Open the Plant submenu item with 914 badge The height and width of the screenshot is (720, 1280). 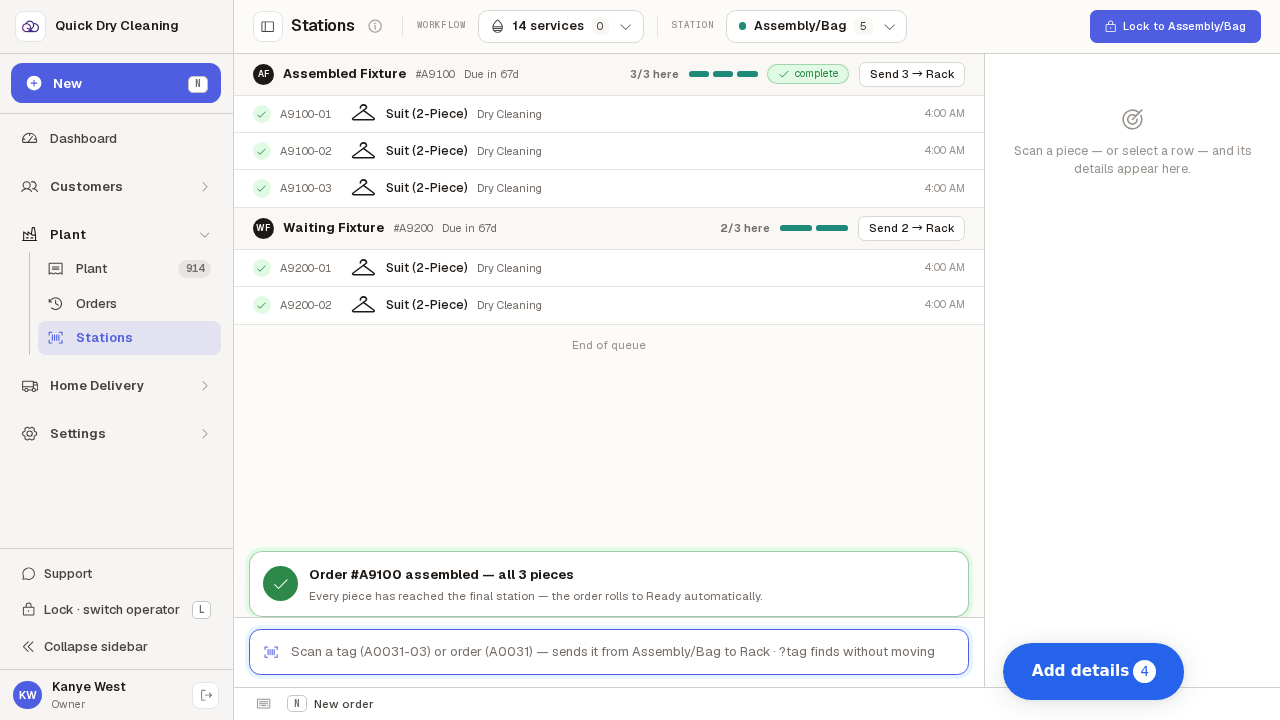tap(129, 269)
